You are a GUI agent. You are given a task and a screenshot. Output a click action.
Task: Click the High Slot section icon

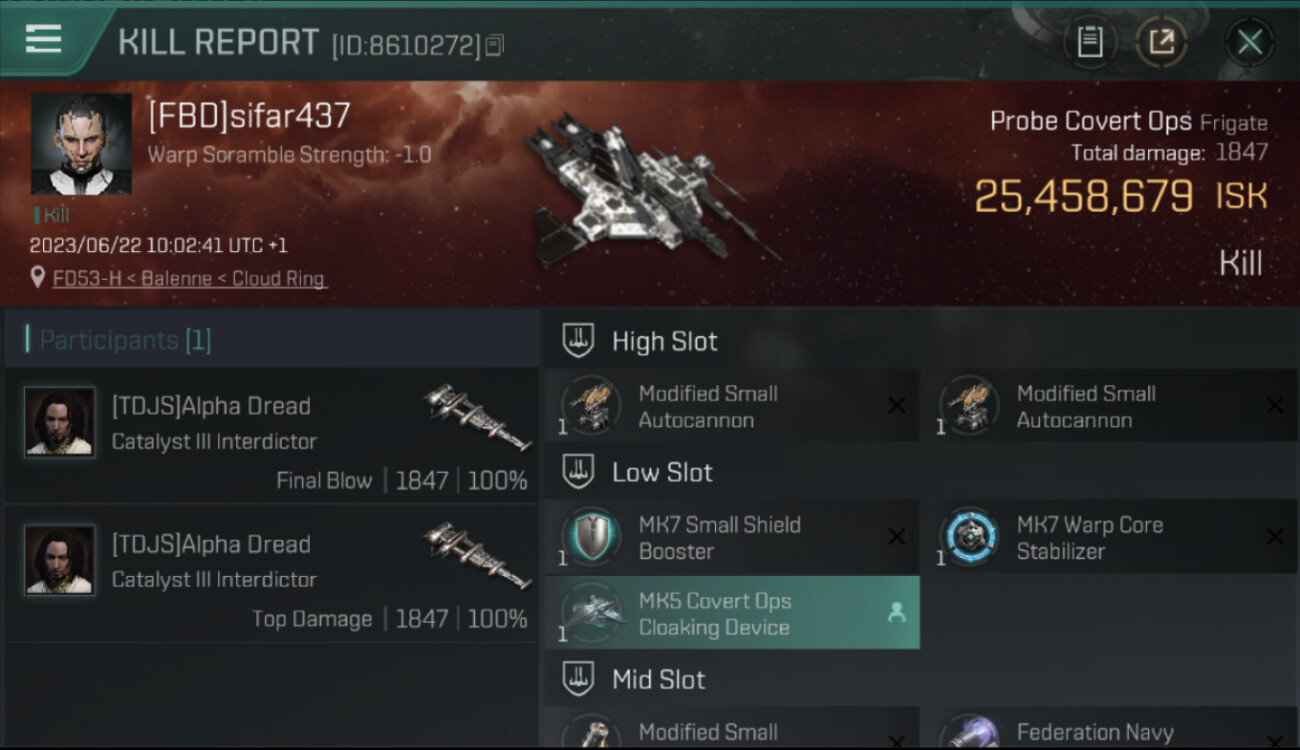click(578, 341)
